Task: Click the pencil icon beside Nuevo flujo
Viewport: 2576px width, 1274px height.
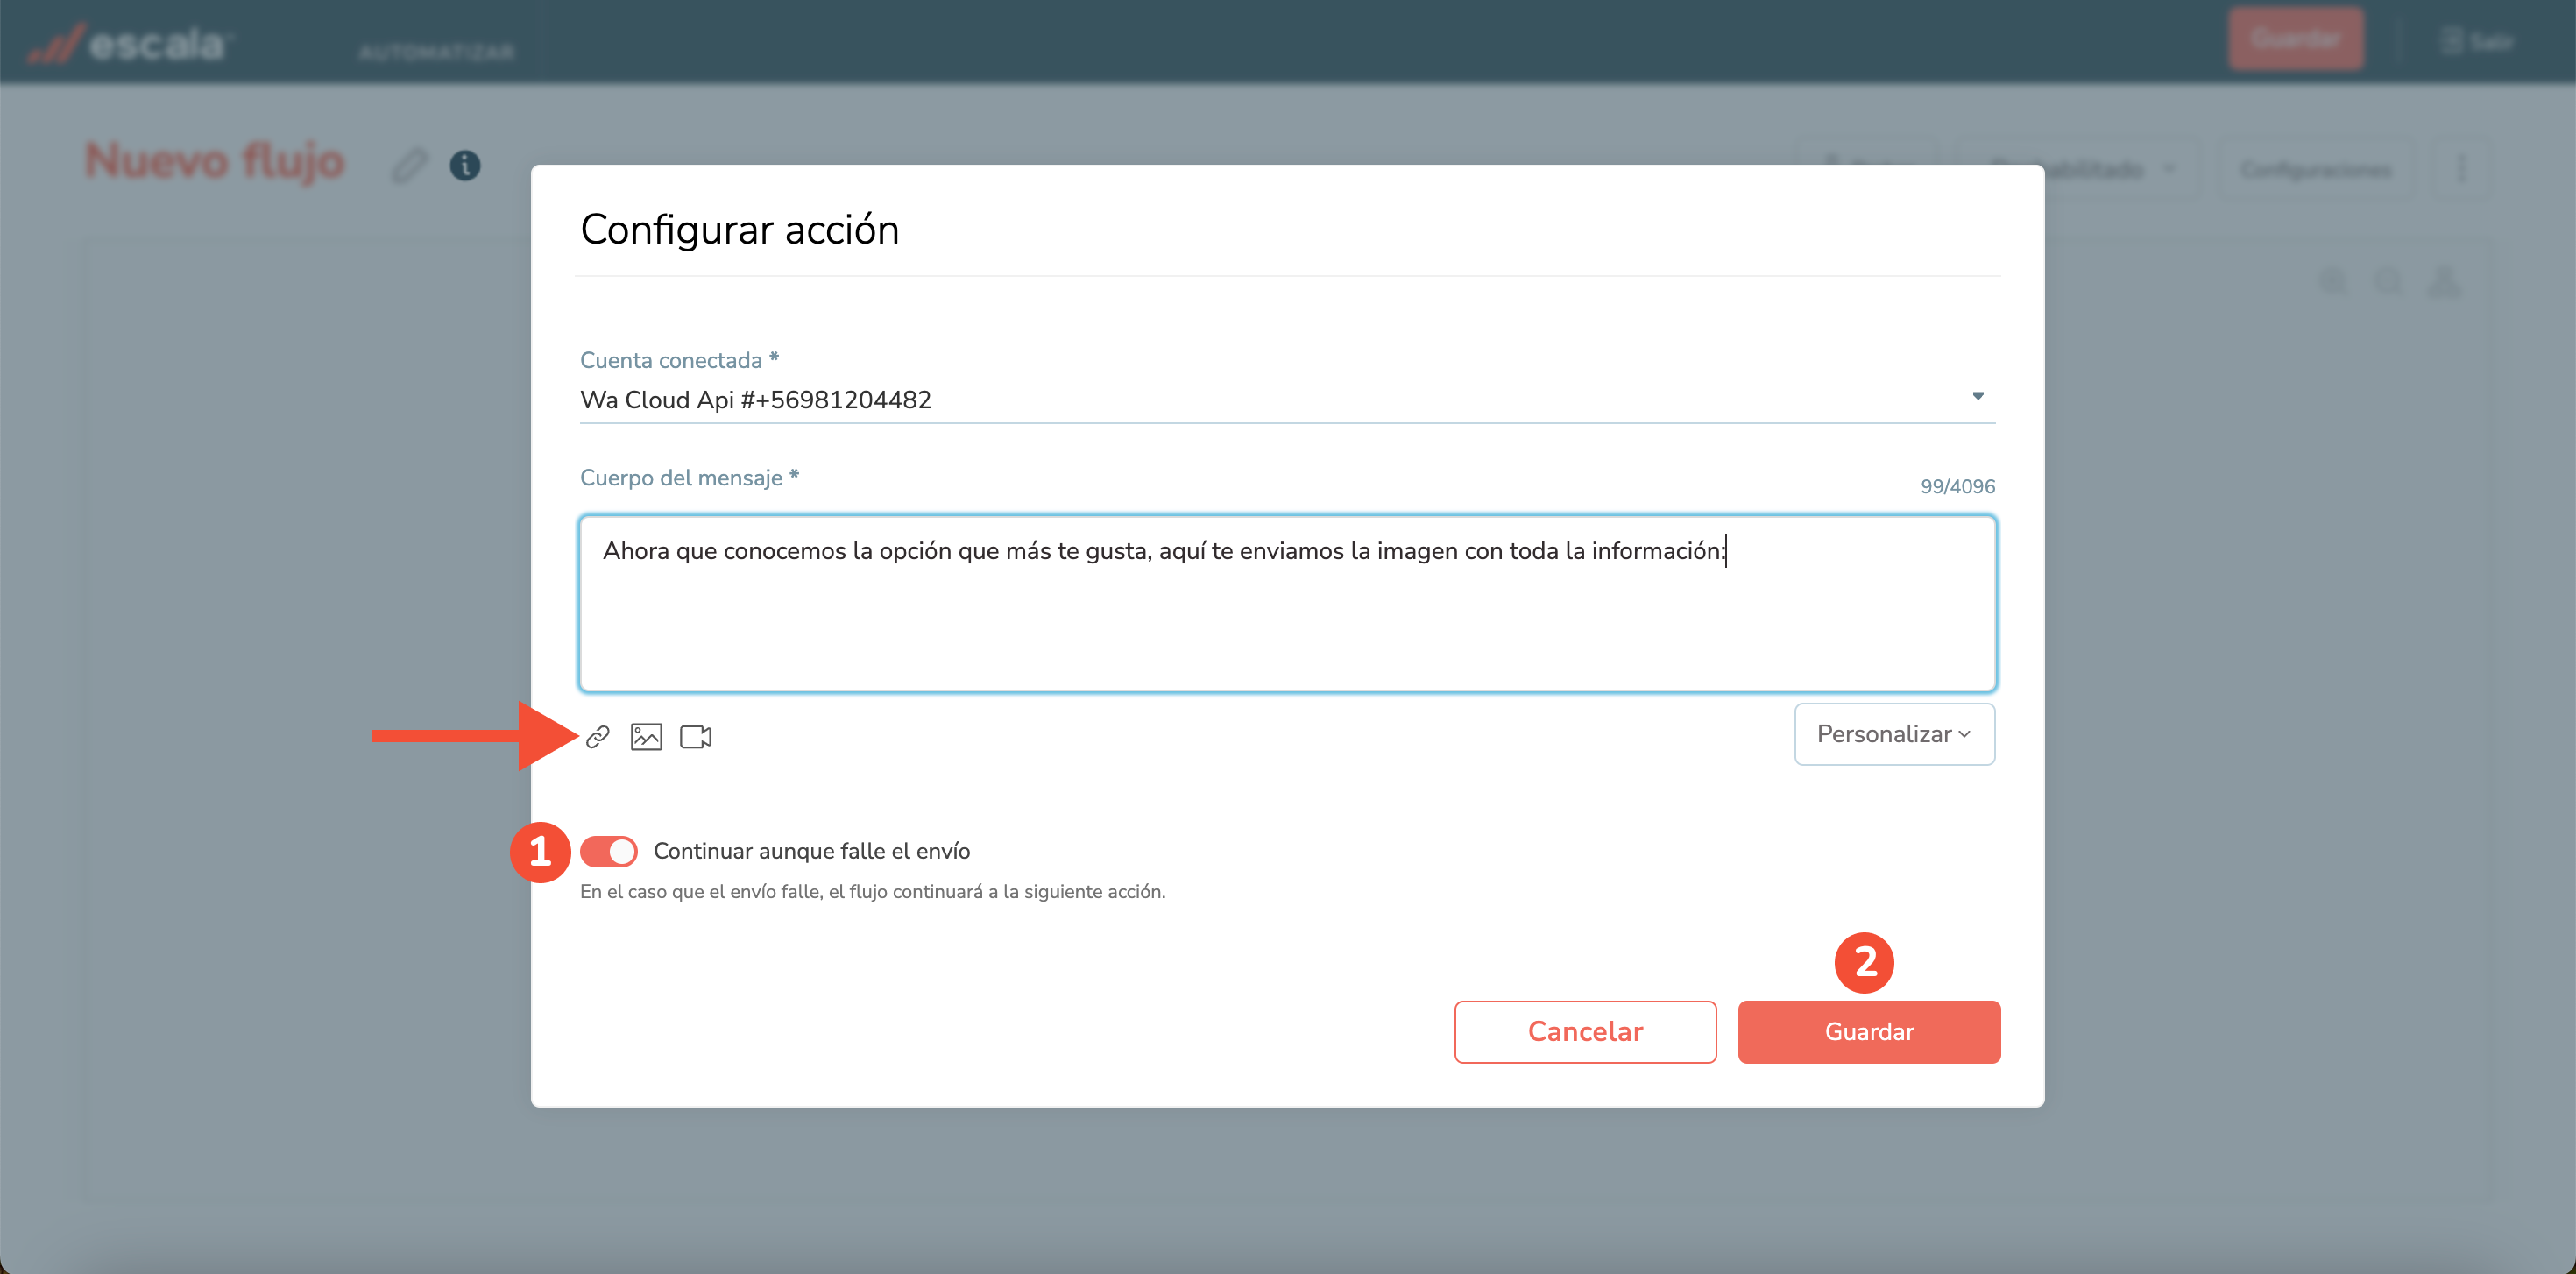Action: 408,165
